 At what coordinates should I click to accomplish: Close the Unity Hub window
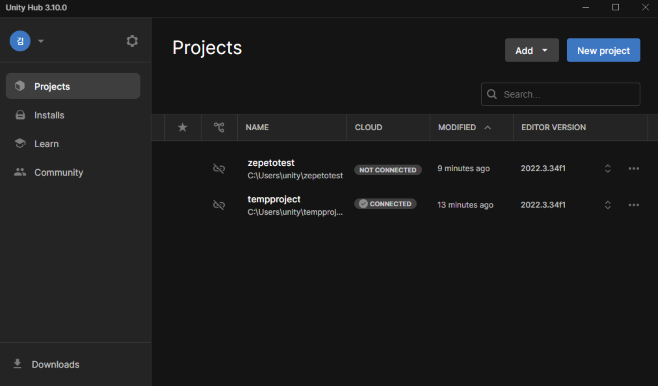point(645,8)
